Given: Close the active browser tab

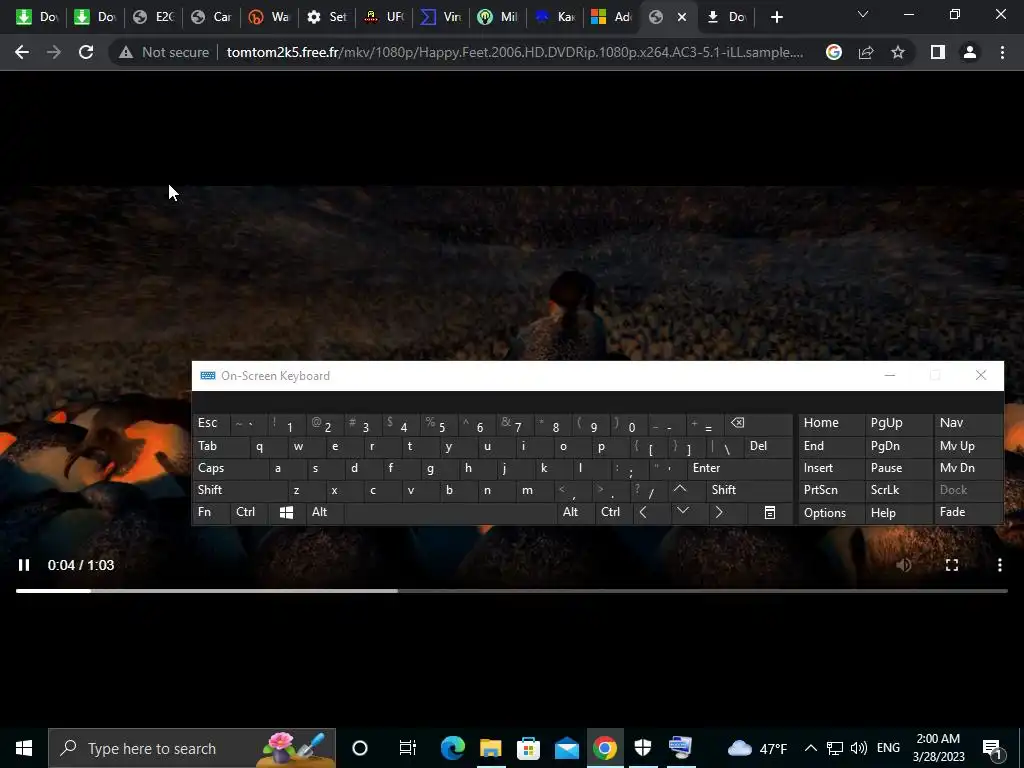Looking at the screenshot, I should [x=682, y=17].
